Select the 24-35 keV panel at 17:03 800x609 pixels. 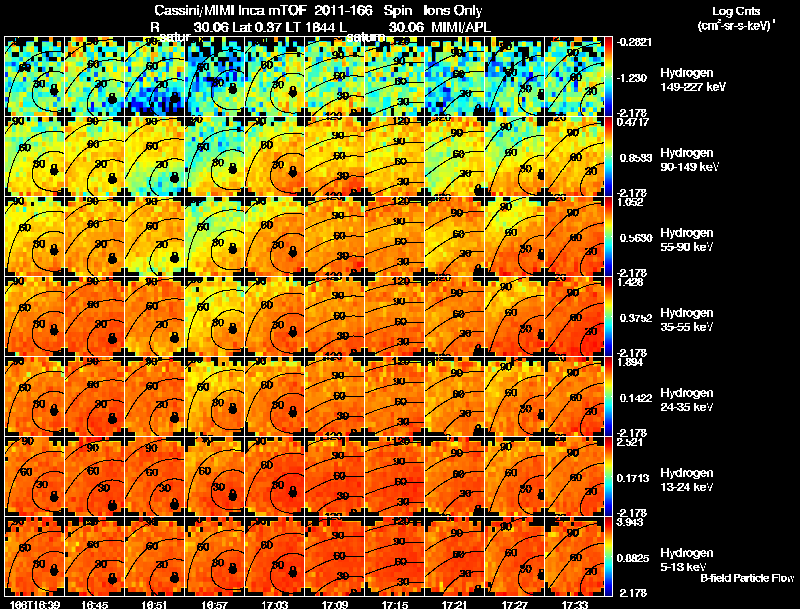point(274,397)
